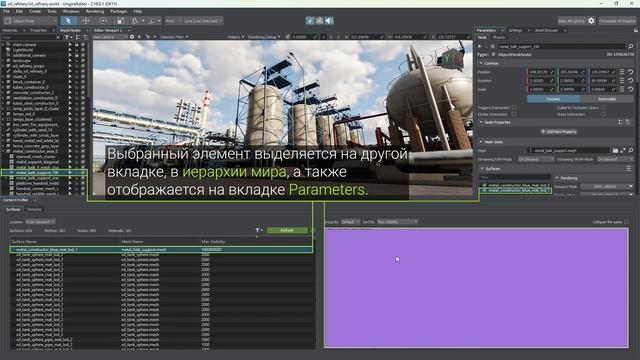Image resolution: width=640 pixels, height=360 pixels.
Task: Activate the Rotate manipulator tool
Action: 103,20
